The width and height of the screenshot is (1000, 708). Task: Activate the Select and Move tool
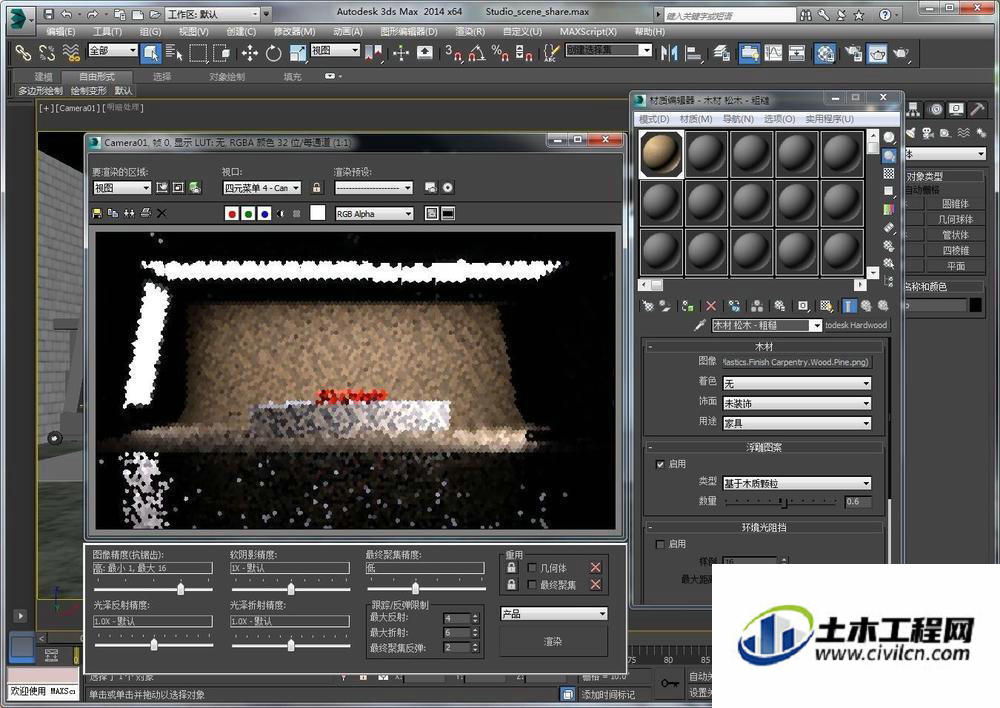tap(250, 52)
